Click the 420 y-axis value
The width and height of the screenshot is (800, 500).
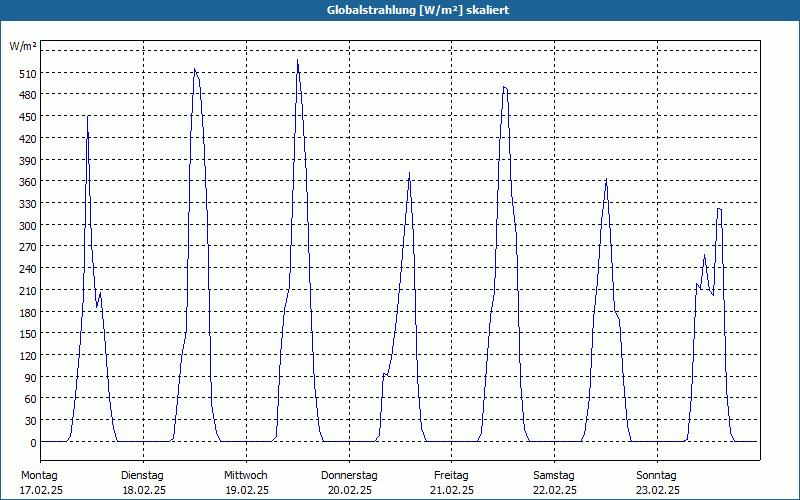tap(28, 139)
